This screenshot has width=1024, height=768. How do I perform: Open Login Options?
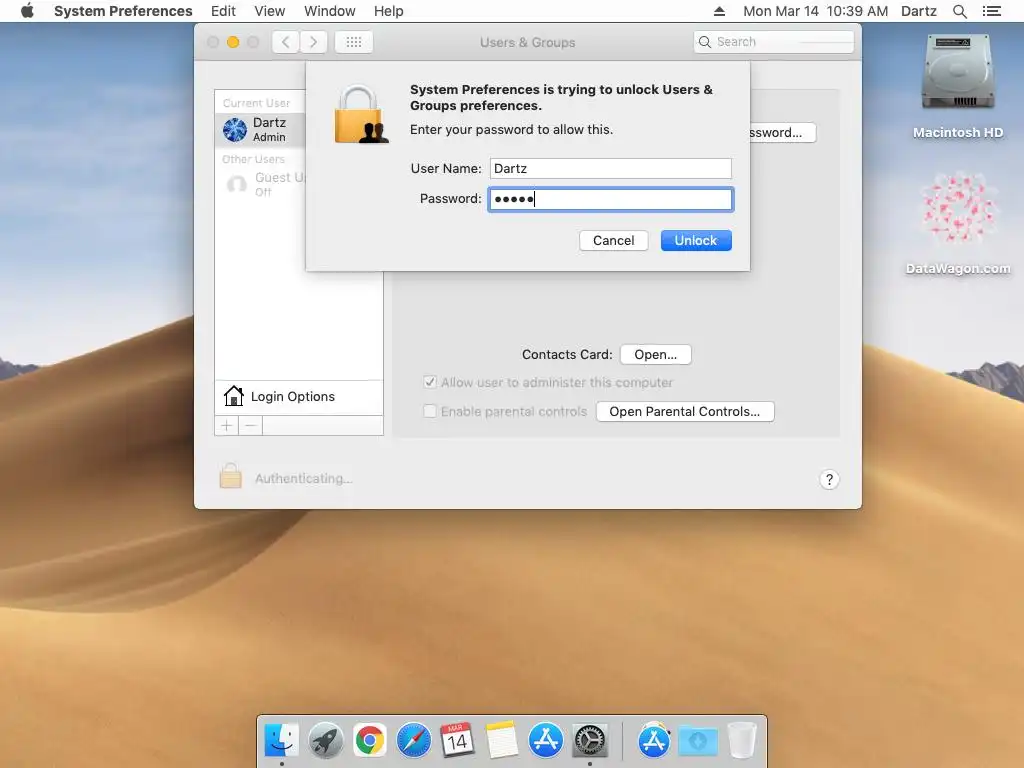click(298, 396)
